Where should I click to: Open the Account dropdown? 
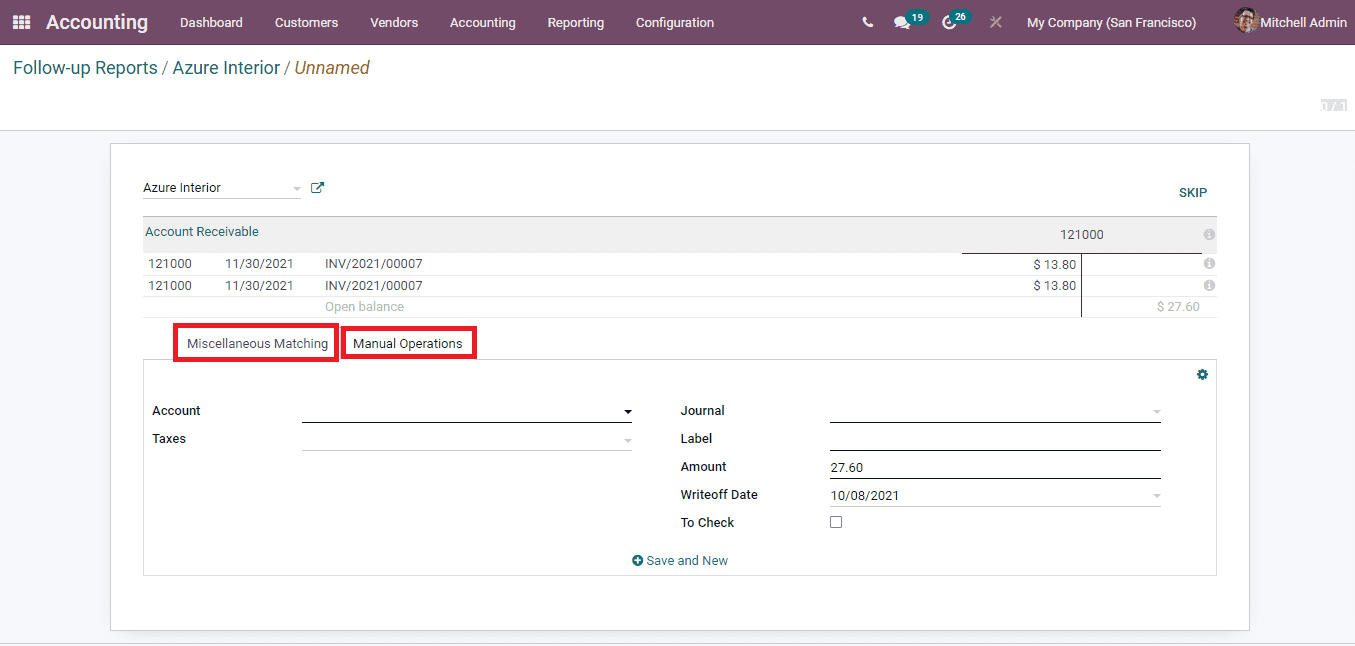click(x=628, y=411)
